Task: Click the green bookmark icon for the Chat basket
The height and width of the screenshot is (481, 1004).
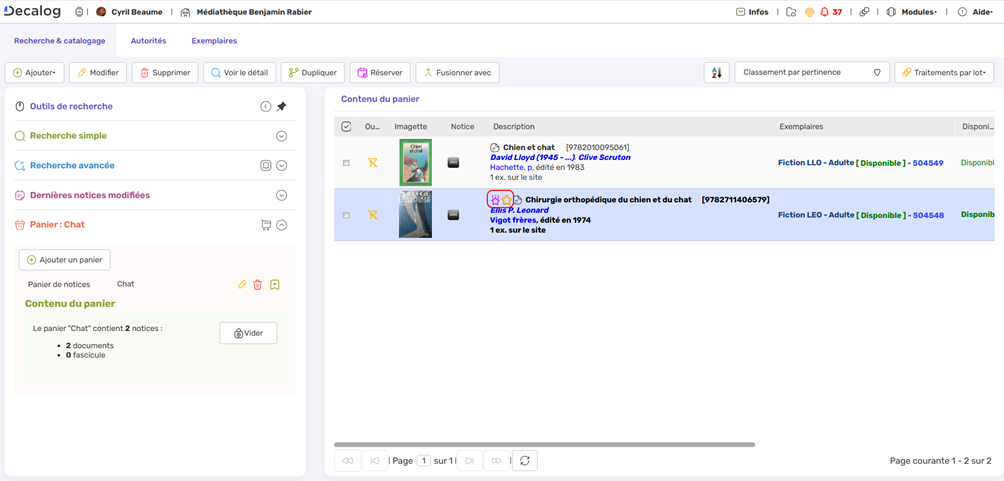Action: pos(275,285)
